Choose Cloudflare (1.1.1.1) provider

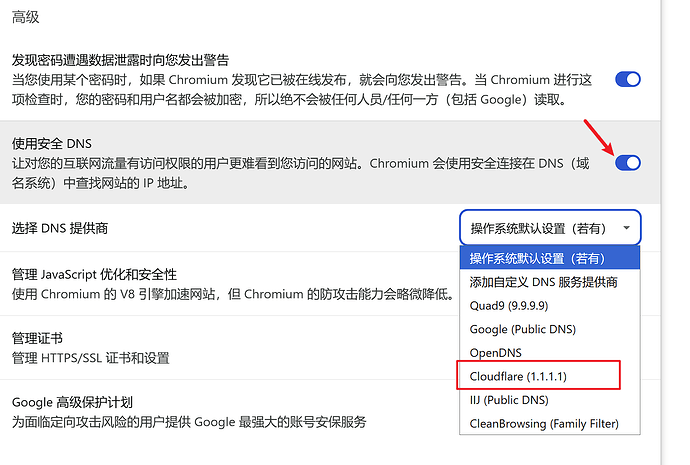[550, 376]
